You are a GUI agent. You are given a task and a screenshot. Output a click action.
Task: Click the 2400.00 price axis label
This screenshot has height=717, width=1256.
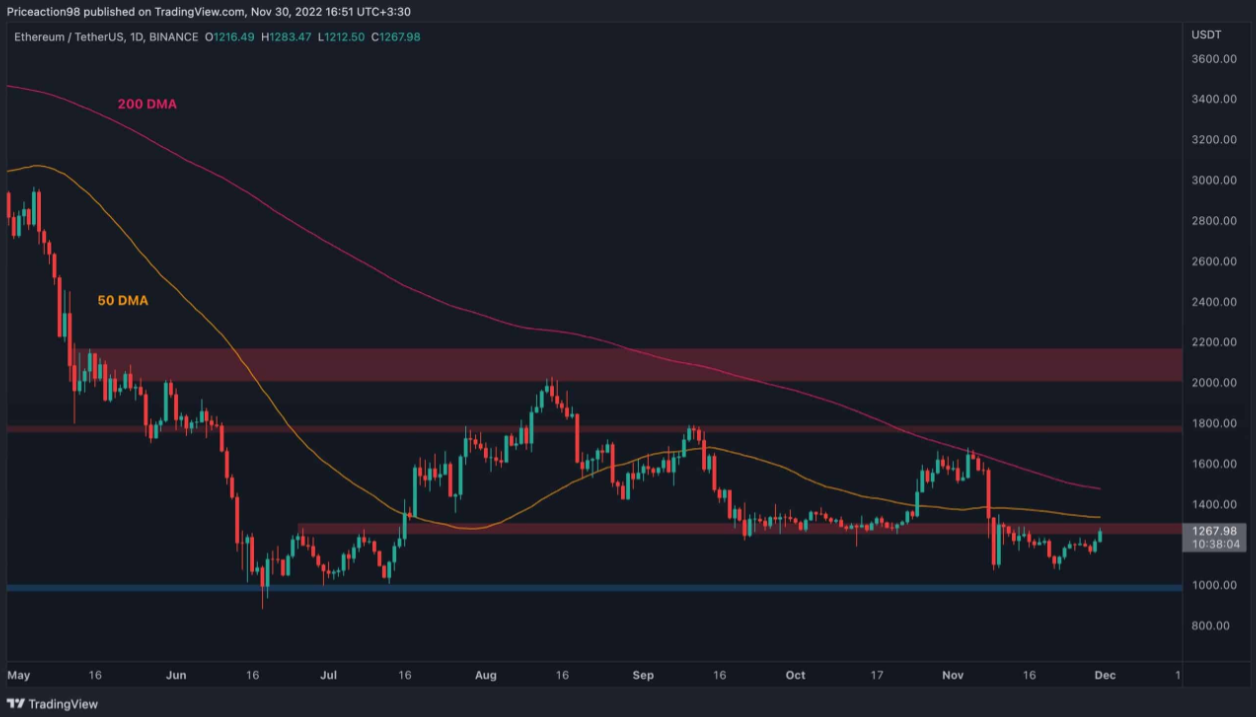1213,302
